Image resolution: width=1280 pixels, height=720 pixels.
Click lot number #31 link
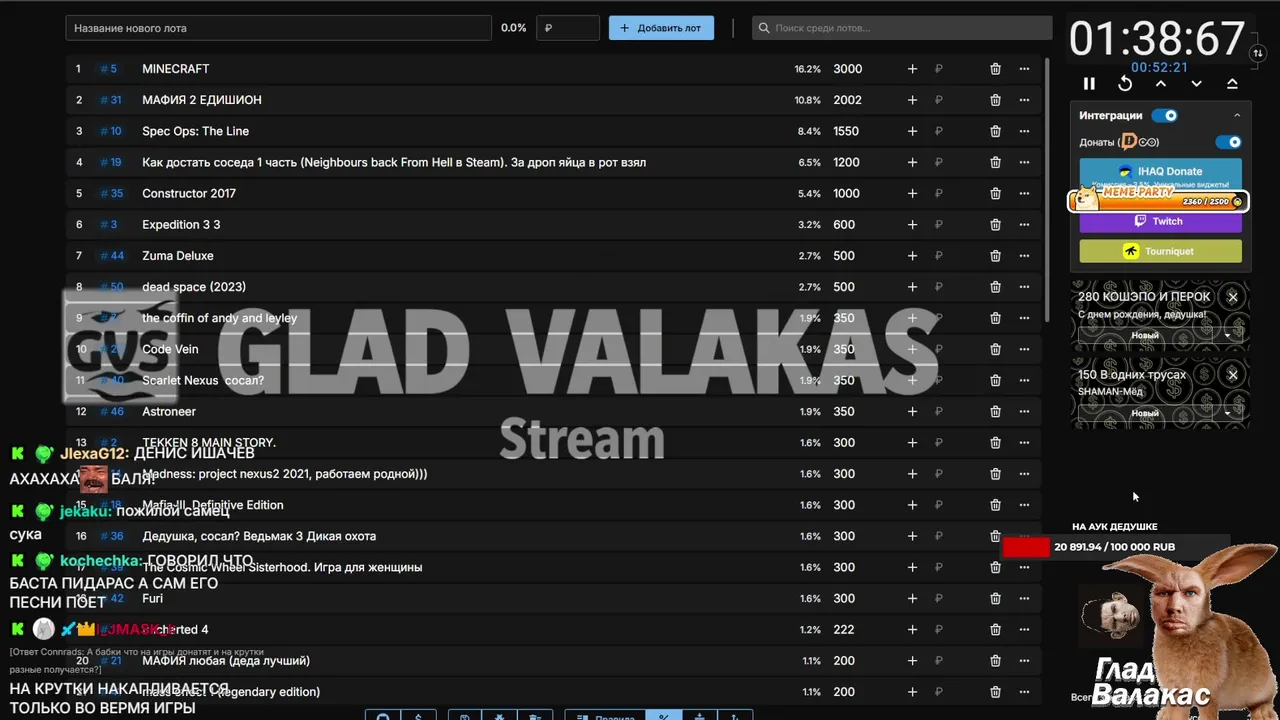click(111, 100)
